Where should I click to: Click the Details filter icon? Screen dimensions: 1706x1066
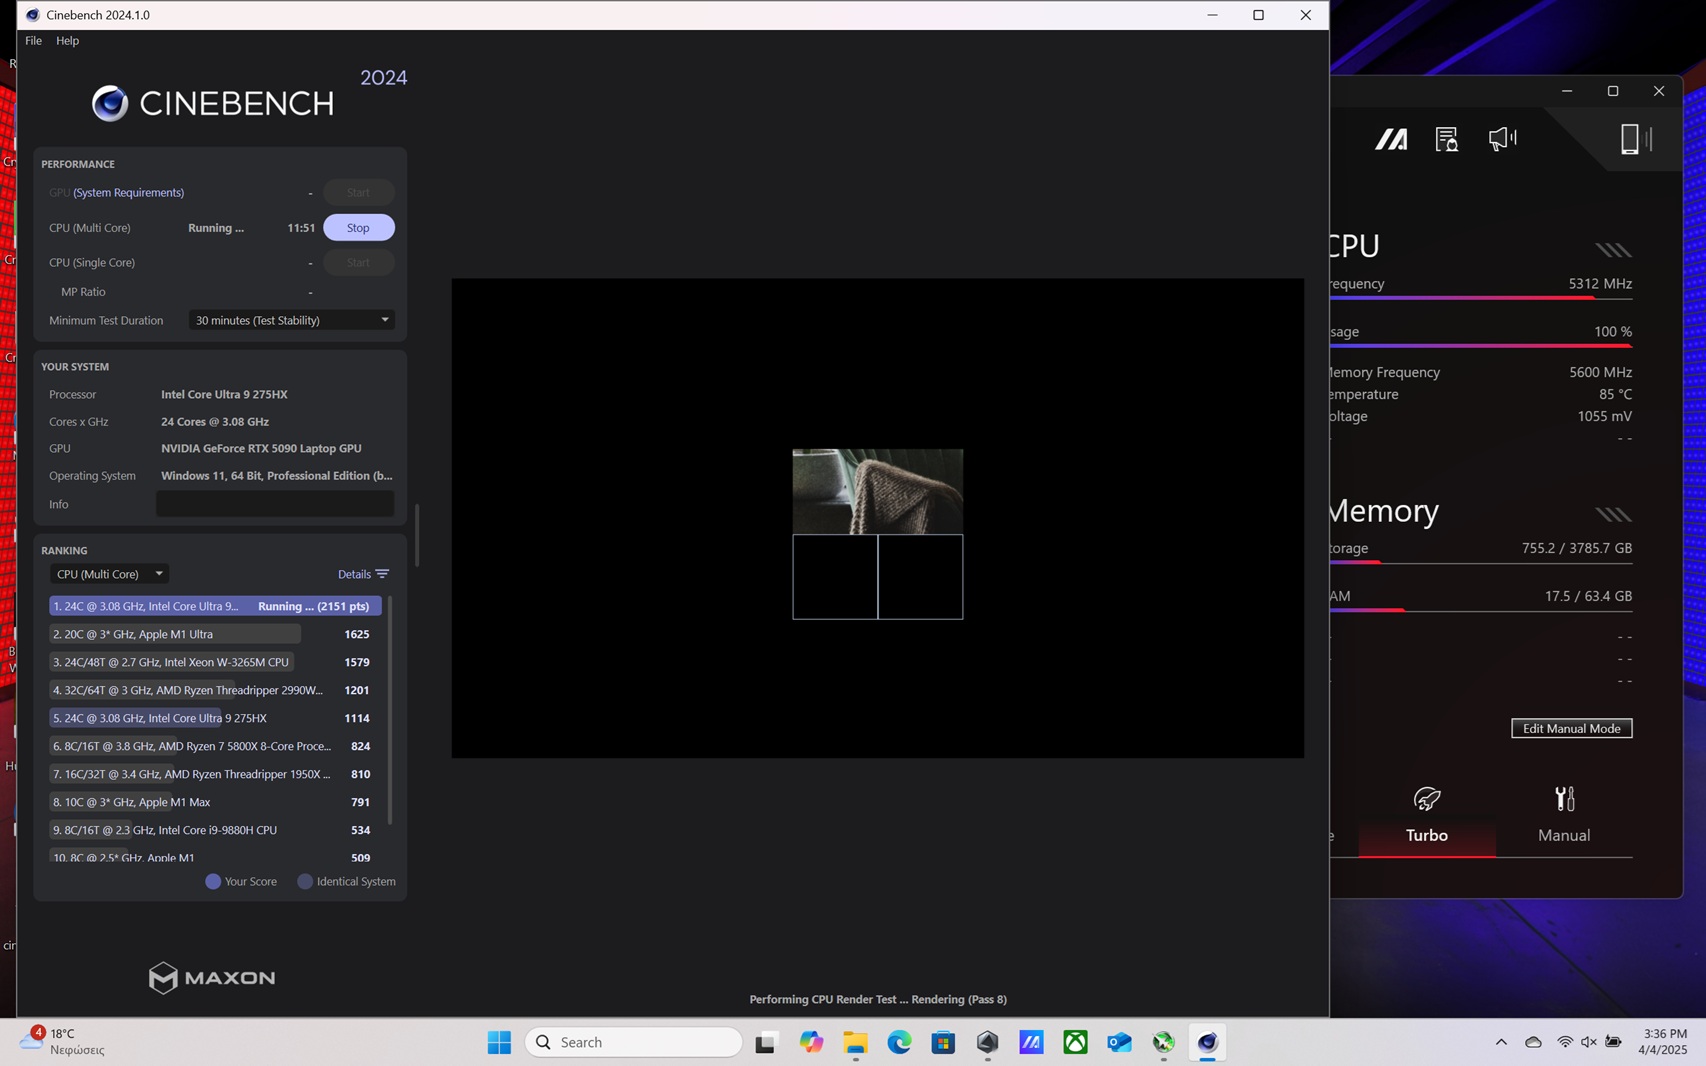point(382,574)
